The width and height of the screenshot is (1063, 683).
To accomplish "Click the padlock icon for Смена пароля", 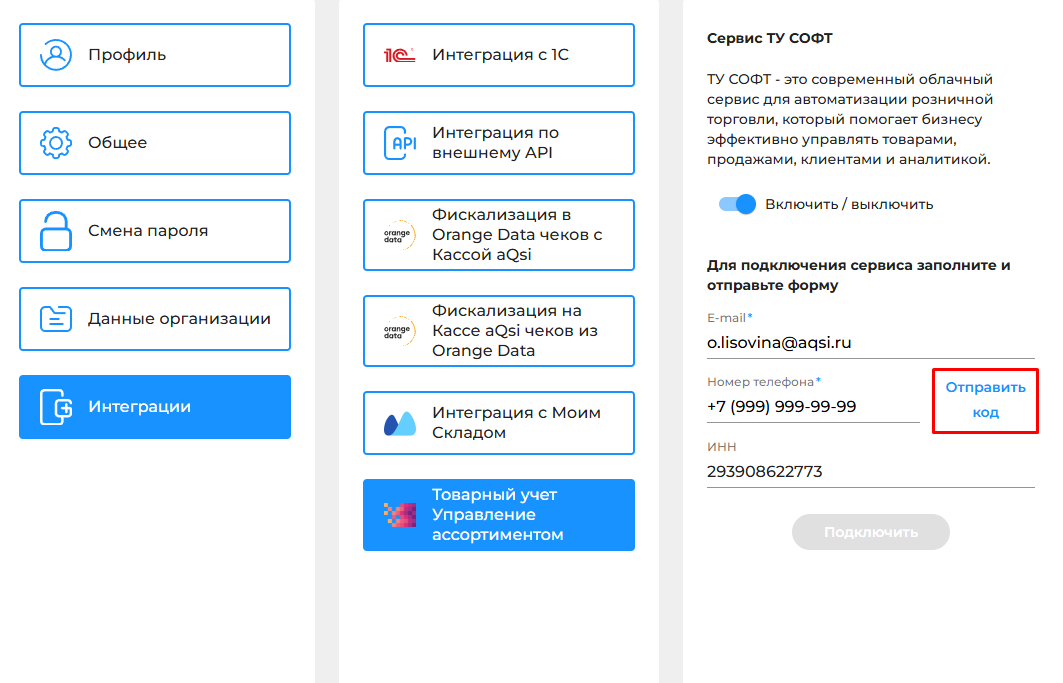I will pyautogui.click(x=56, y=231).
